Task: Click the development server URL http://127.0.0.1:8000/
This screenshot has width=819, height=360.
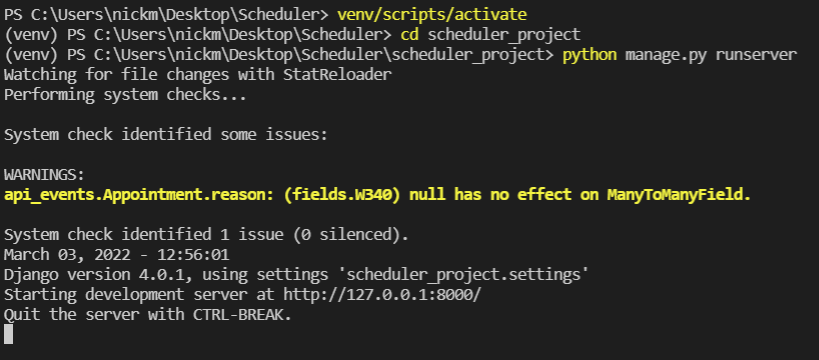Action: (x=382, y=295)
